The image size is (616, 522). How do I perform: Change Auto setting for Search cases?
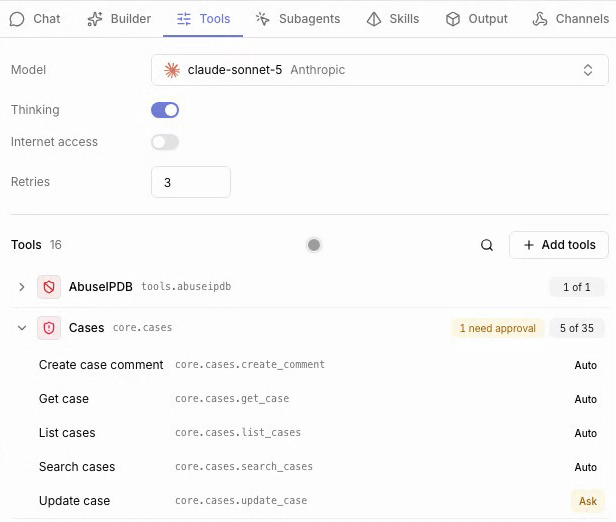pos(586,467)
